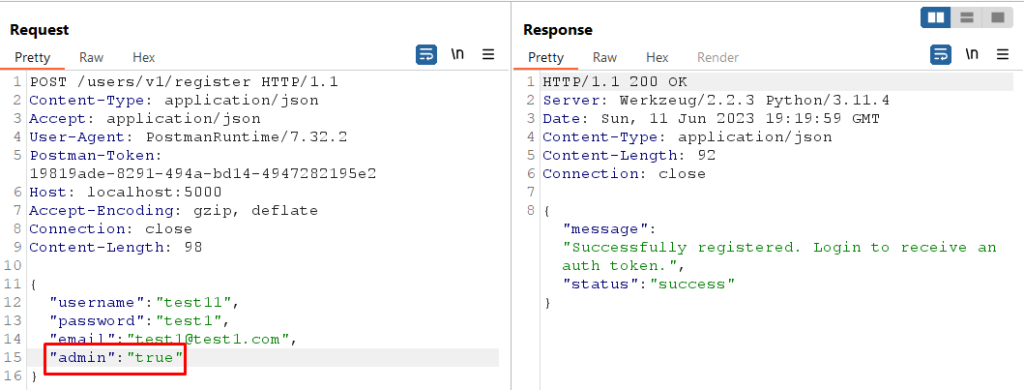1024x390 pixels.
Task: Toggle word wrap icon in Request panel
Action: pyautogui.click(x=426, y=55)
